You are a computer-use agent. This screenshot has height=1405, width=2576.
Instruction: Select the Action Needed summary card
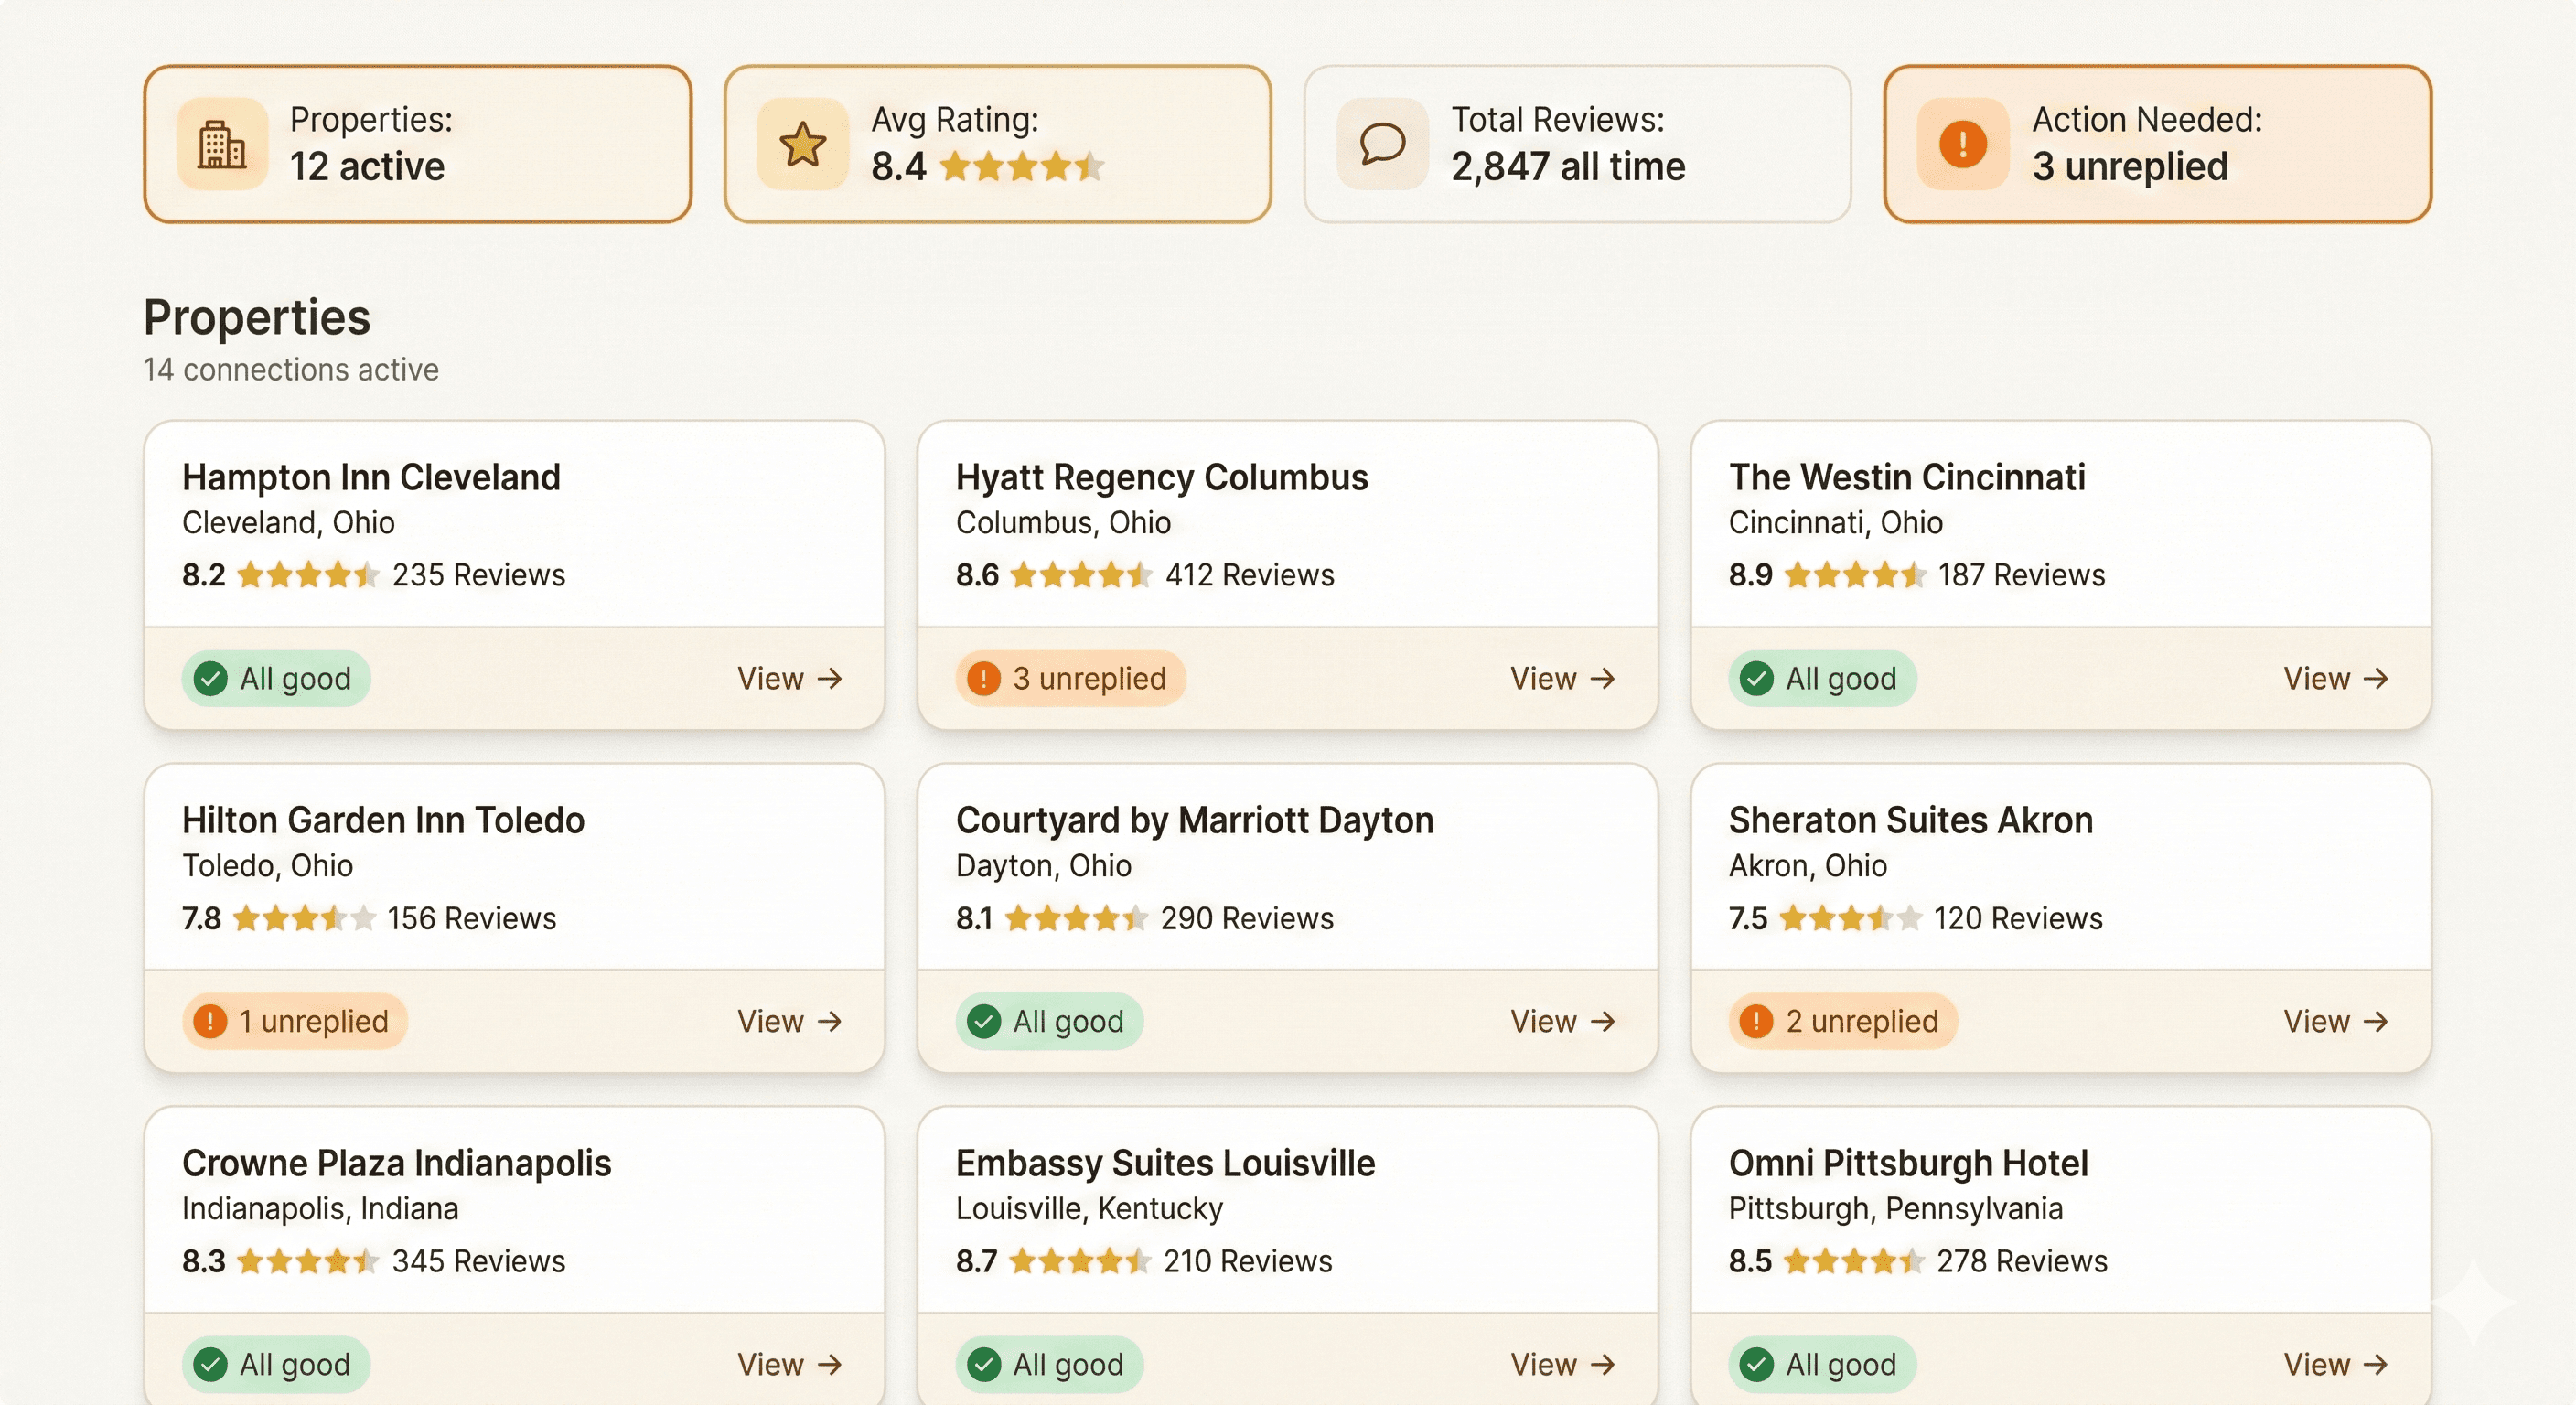point(2156,144)
